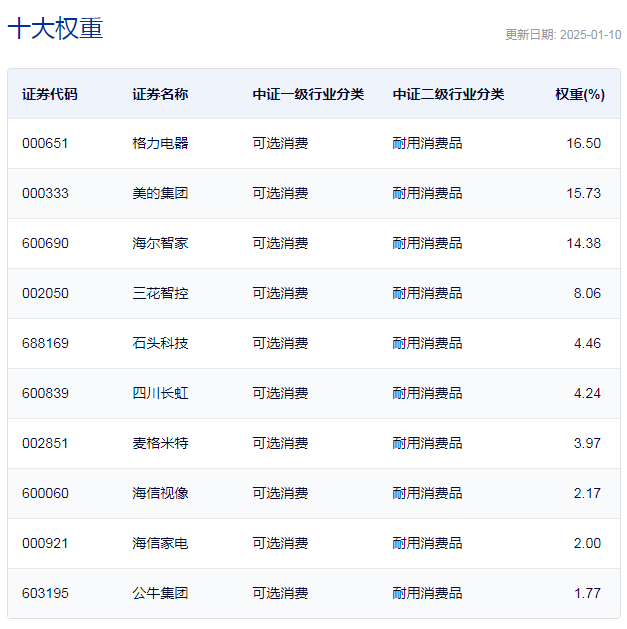
Task: Click weight value 4.24
Action: point(587,393)
